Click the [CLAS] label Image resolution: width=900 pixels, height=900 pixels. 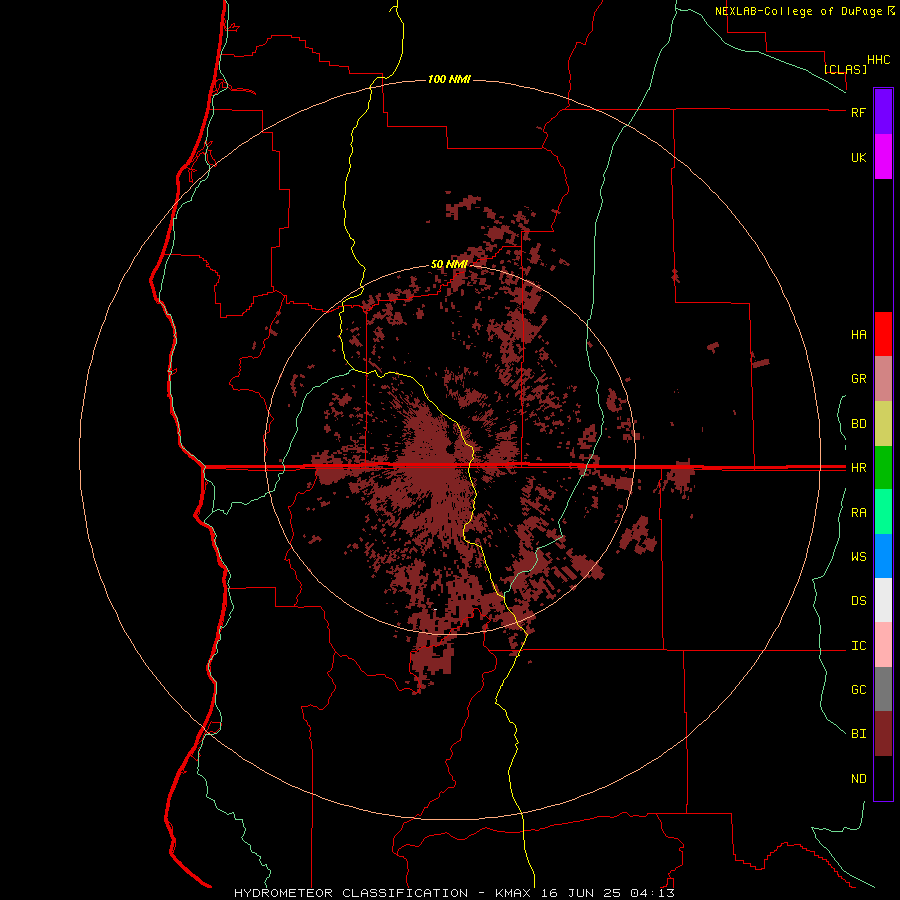click(845, 69)
